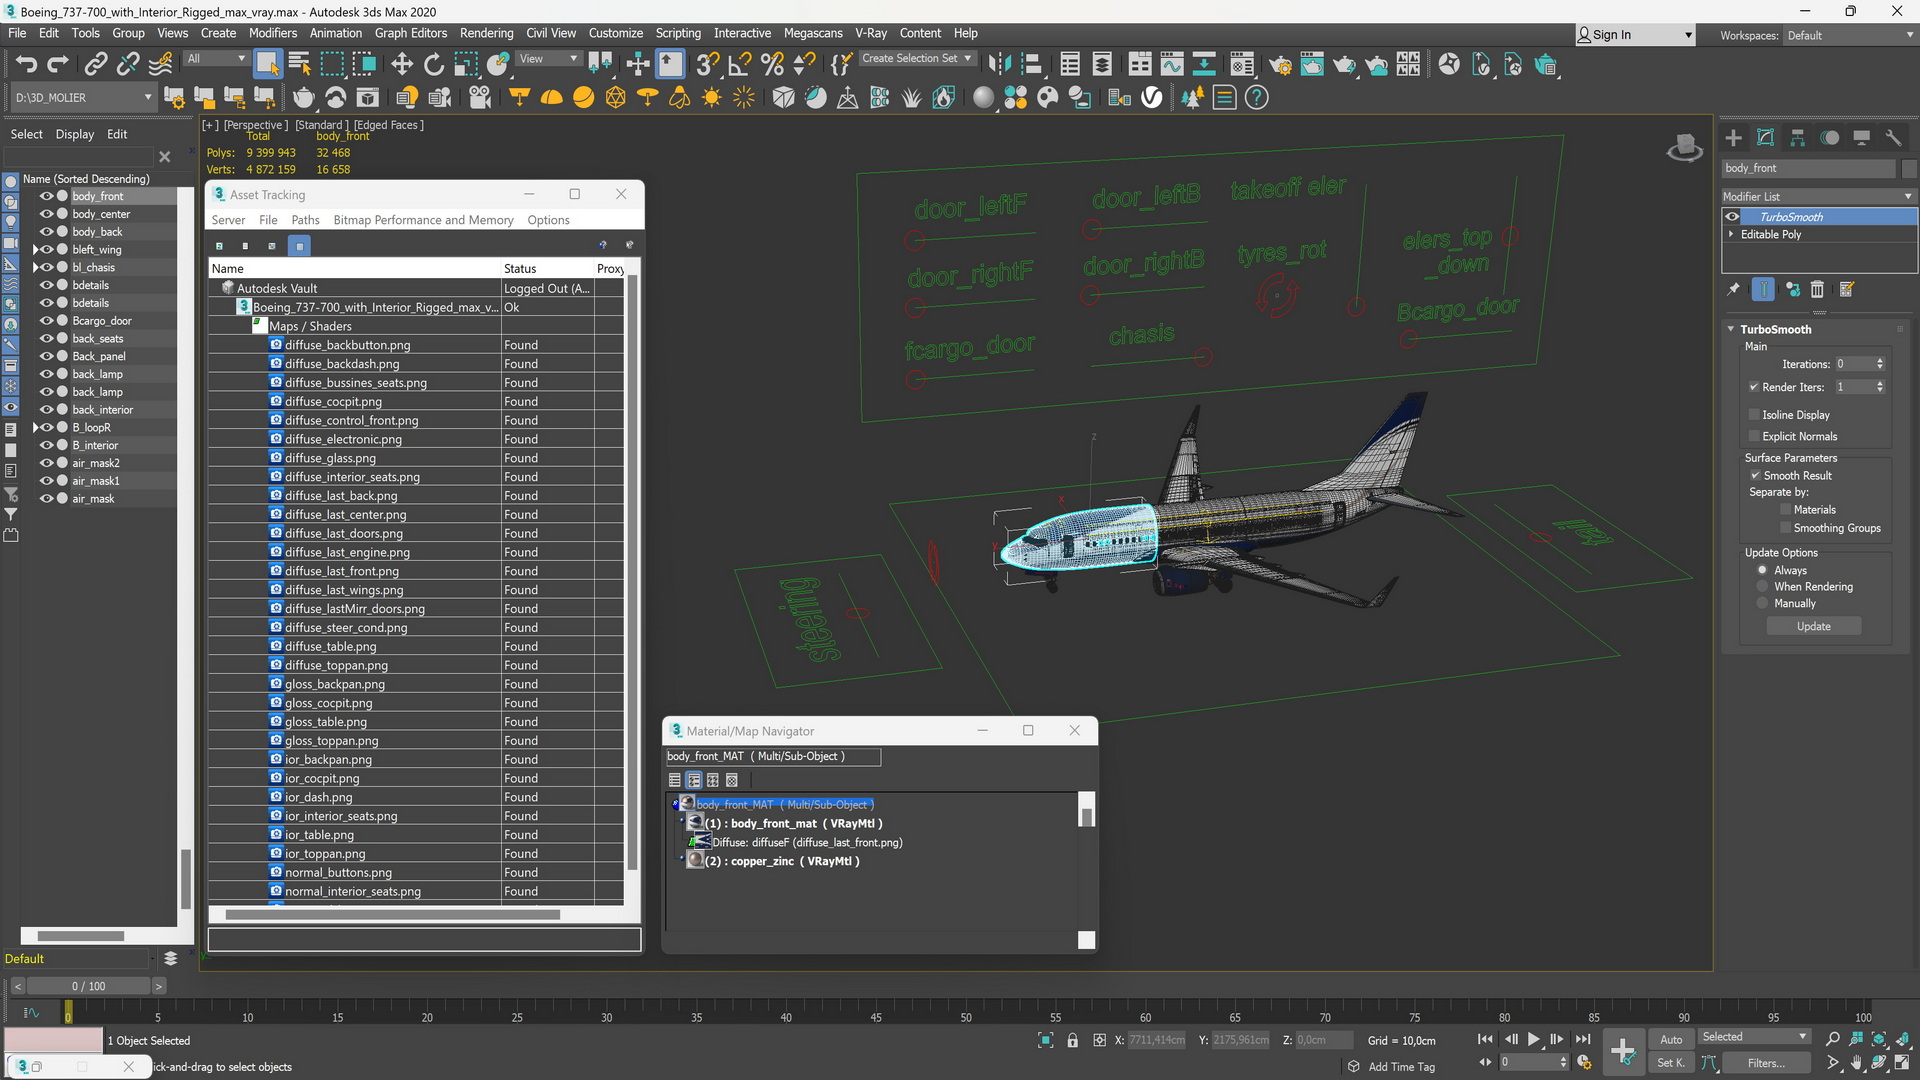Expand Boeing_737-700 file node in Asset Tracking

[228, 306]
